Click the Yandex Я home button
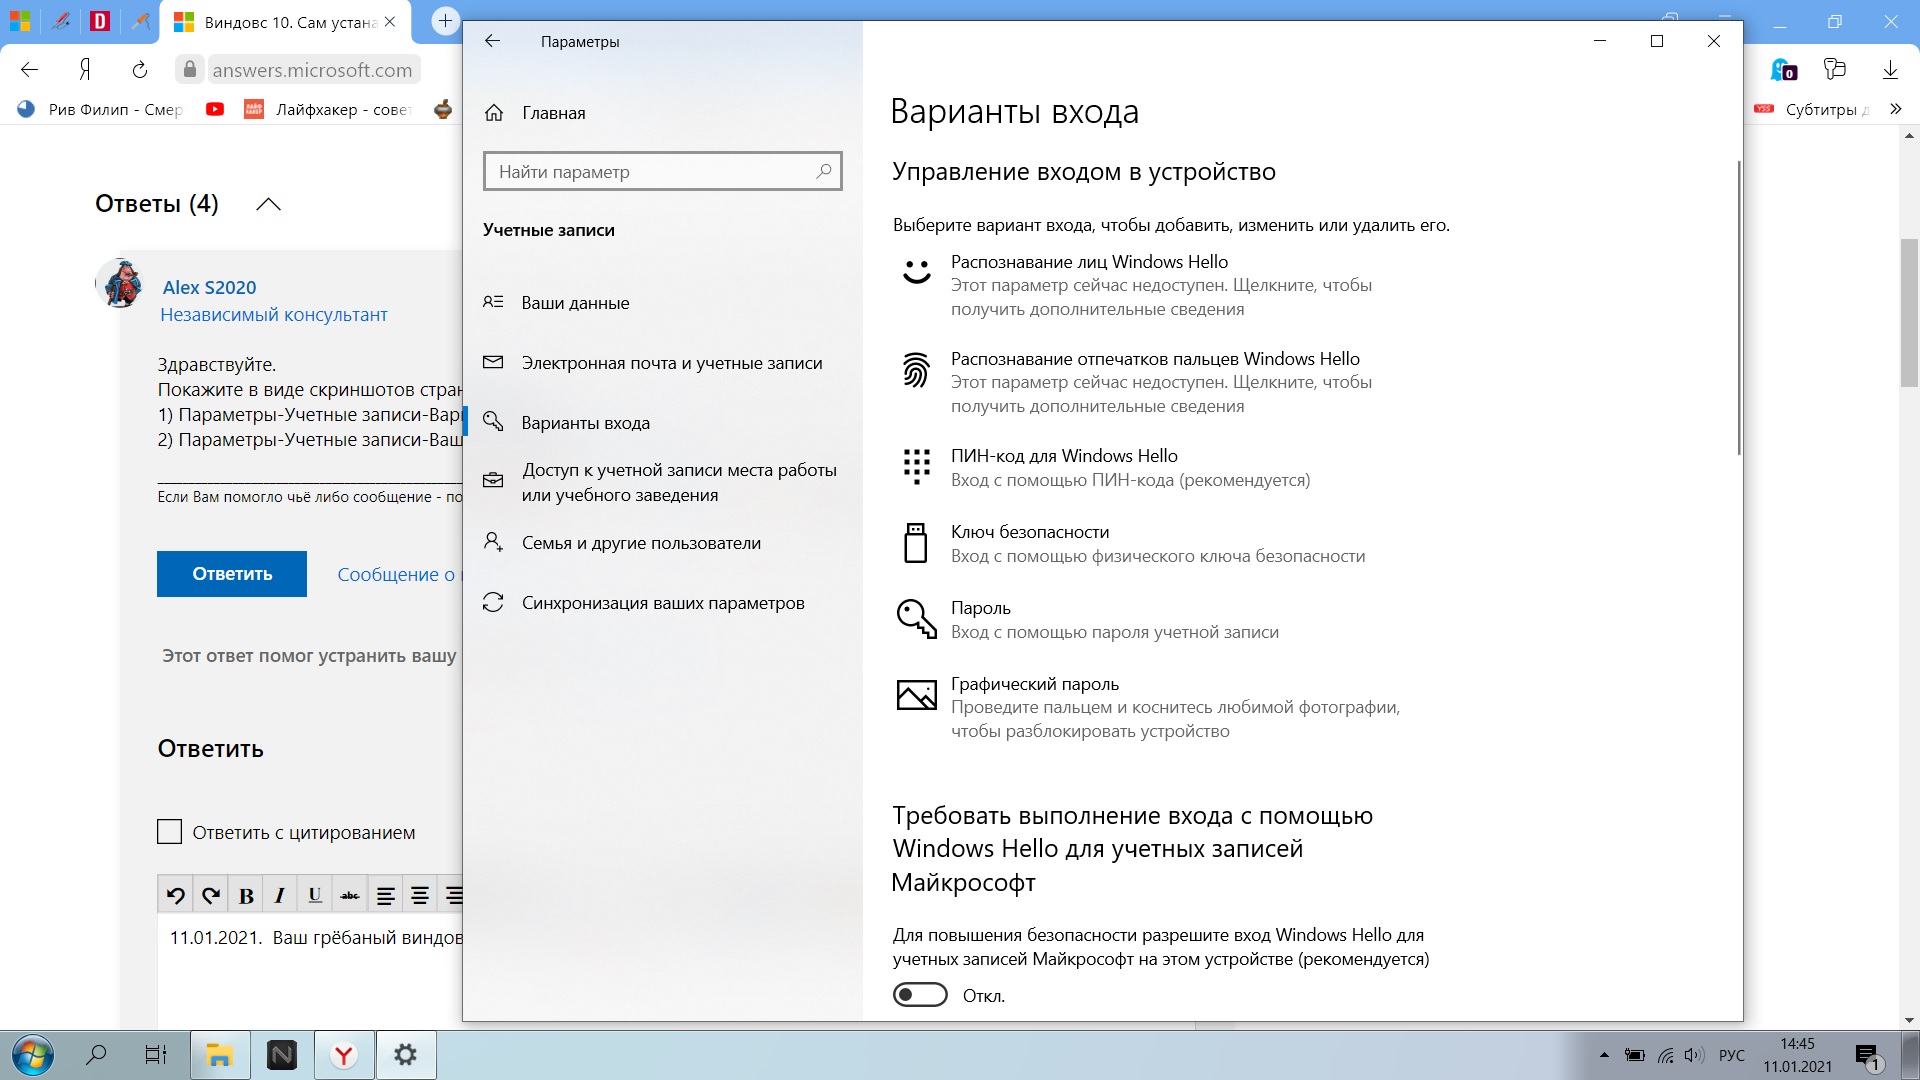 pyautogui.click(x=85, y=69)
